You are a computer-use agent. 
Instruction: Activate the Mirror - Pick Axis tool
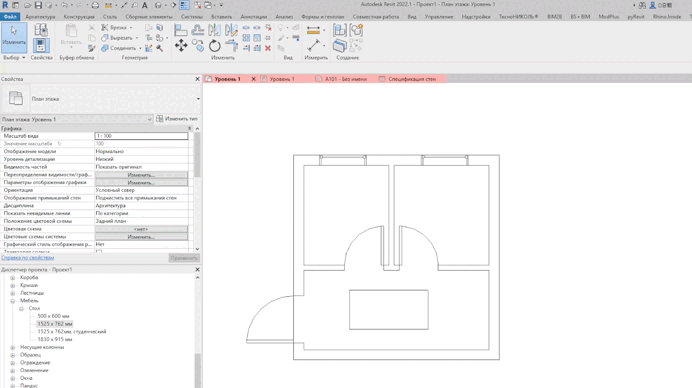(x=214, y=30)
